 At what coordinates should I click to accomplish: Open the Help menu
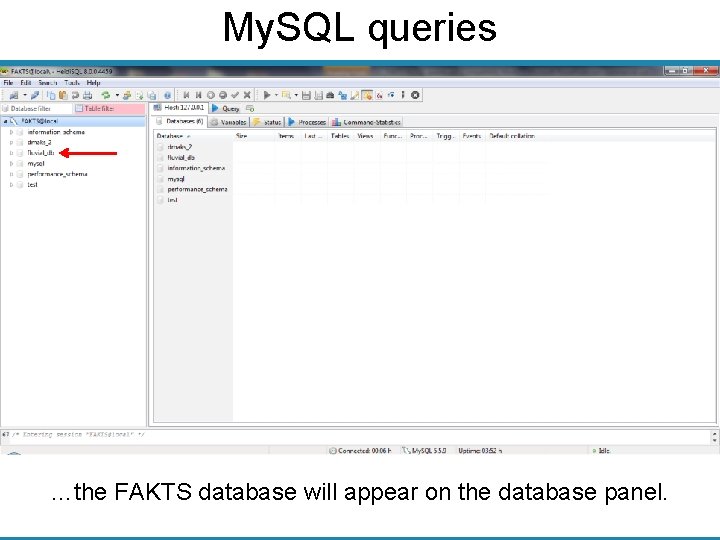(x=93, y=83)
